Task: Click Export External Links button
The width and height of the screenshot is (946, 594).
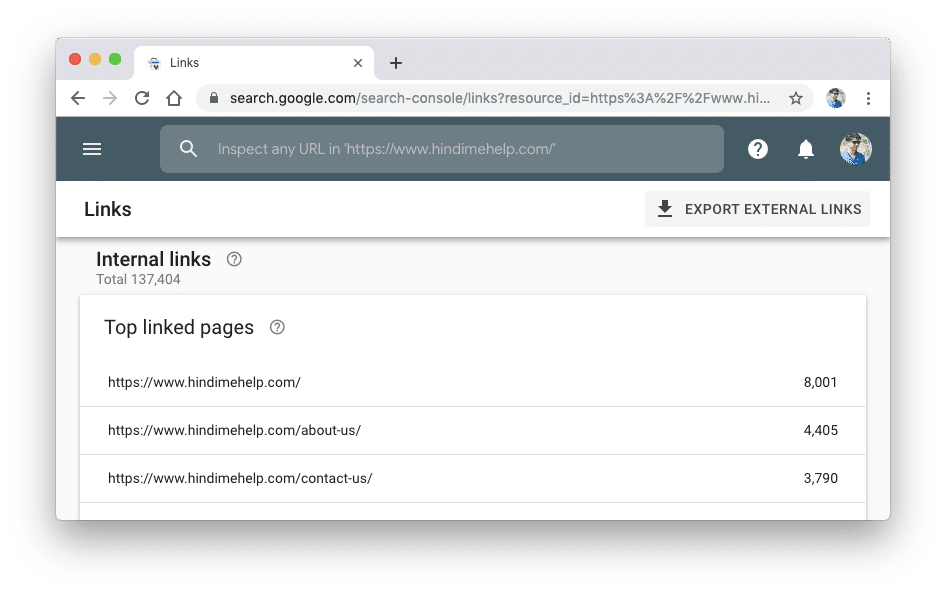Action: (x=757, y=209)
